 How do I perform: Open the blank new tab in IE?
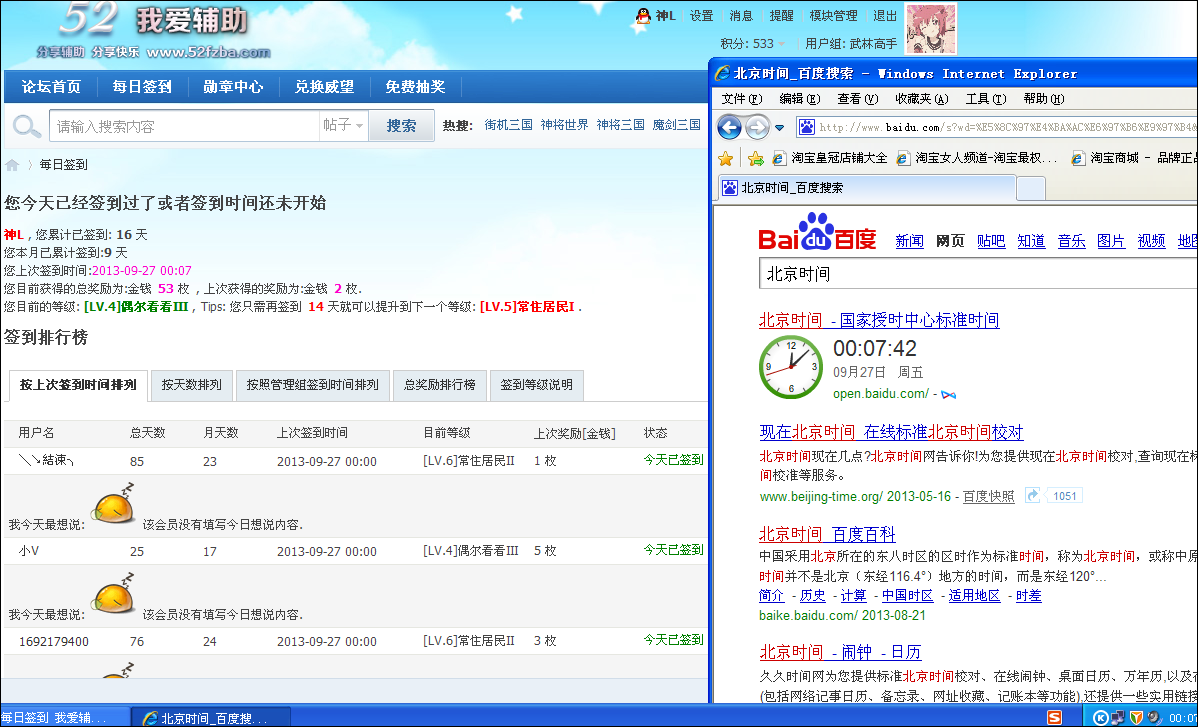[x=1030, y=187]
